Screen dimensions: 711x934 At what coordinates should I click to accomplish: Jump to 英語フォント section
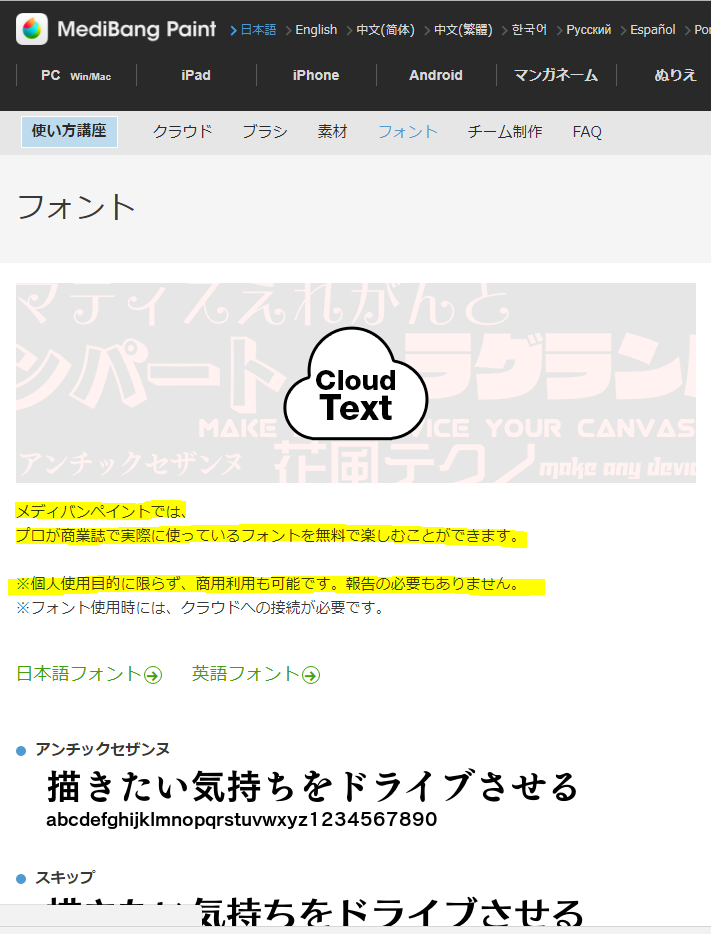click(246, 674)
